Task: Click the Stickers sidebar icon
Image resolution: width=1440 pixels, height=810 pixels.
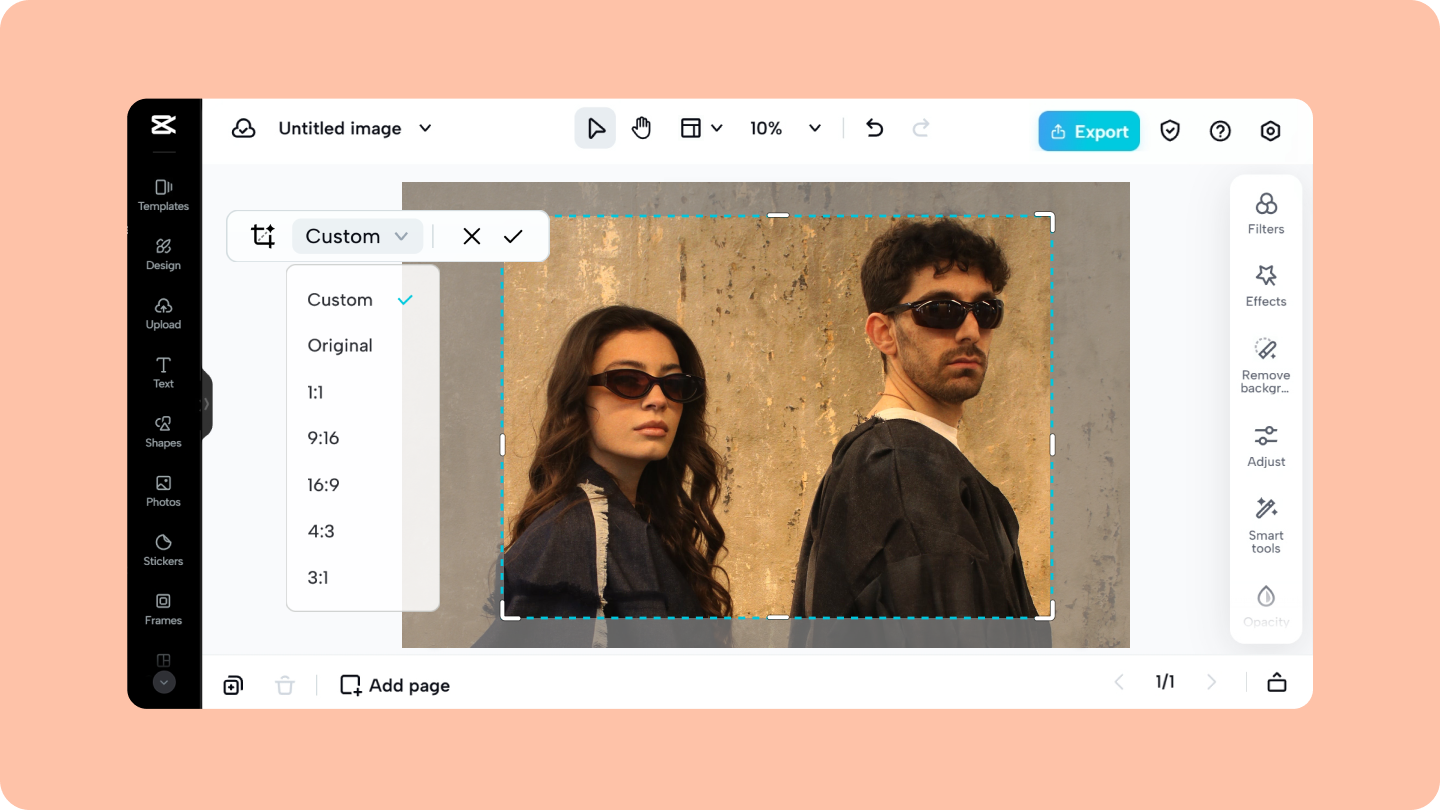Action: pyautogui.click(x=163, y=551)
